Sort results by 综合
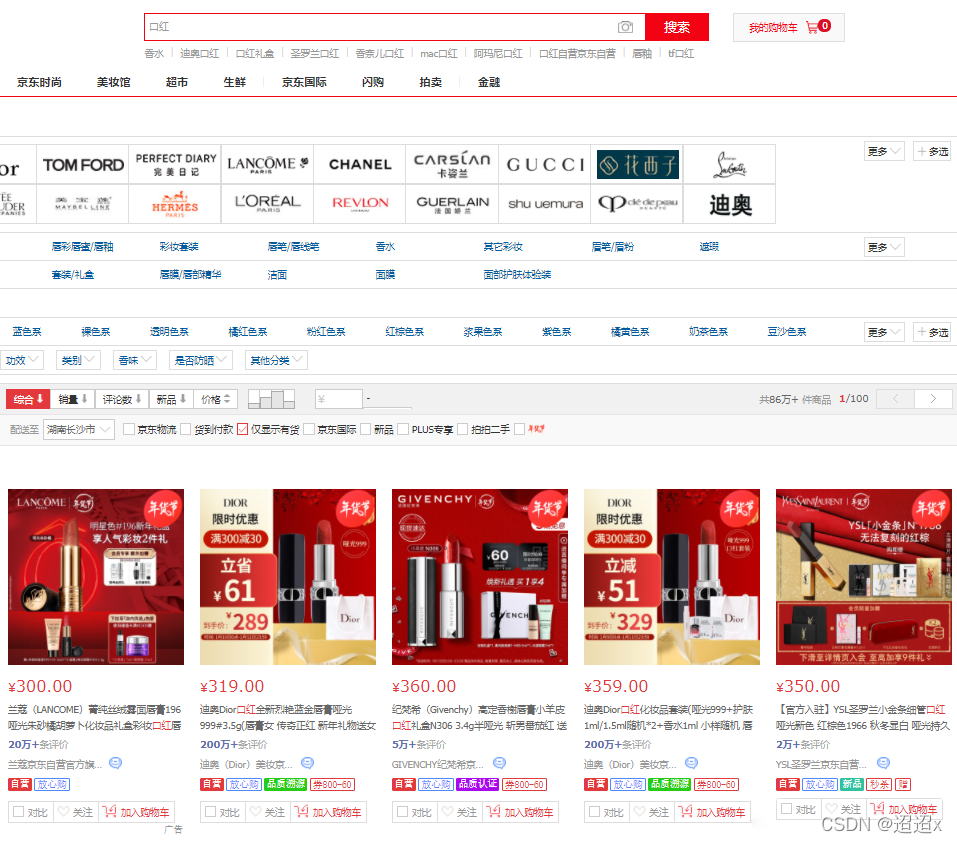 [x=28, y=399]
